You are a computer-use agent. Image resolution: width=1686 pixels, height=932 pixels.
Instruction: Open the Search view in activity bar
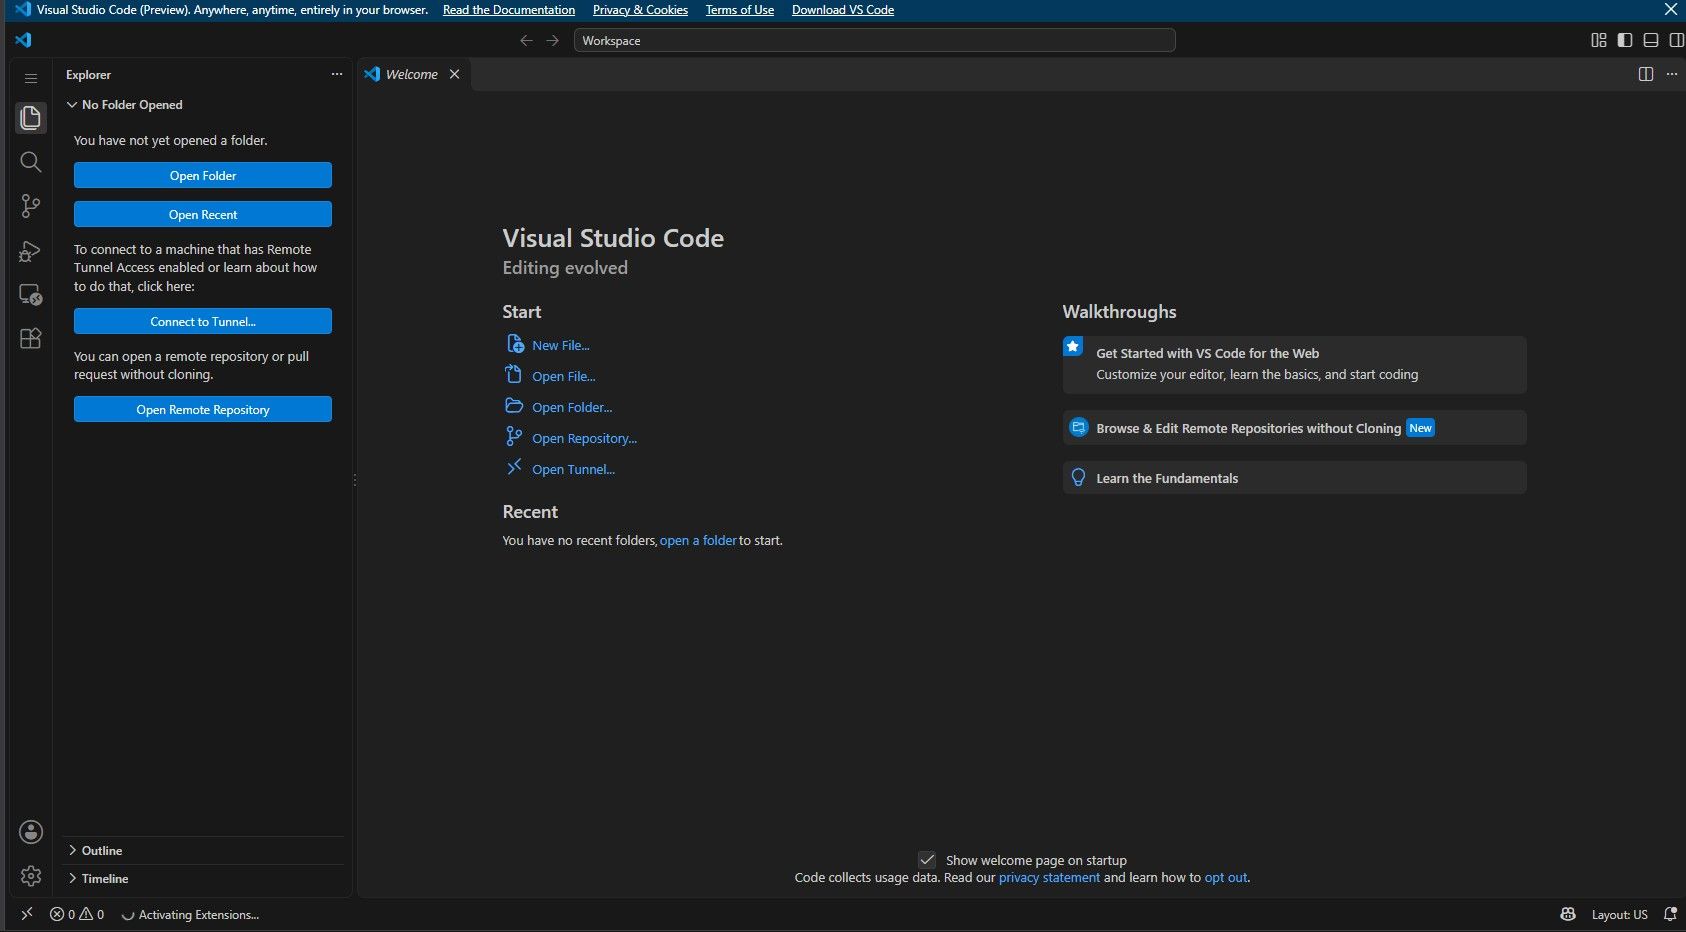click(x=31, y=162)
